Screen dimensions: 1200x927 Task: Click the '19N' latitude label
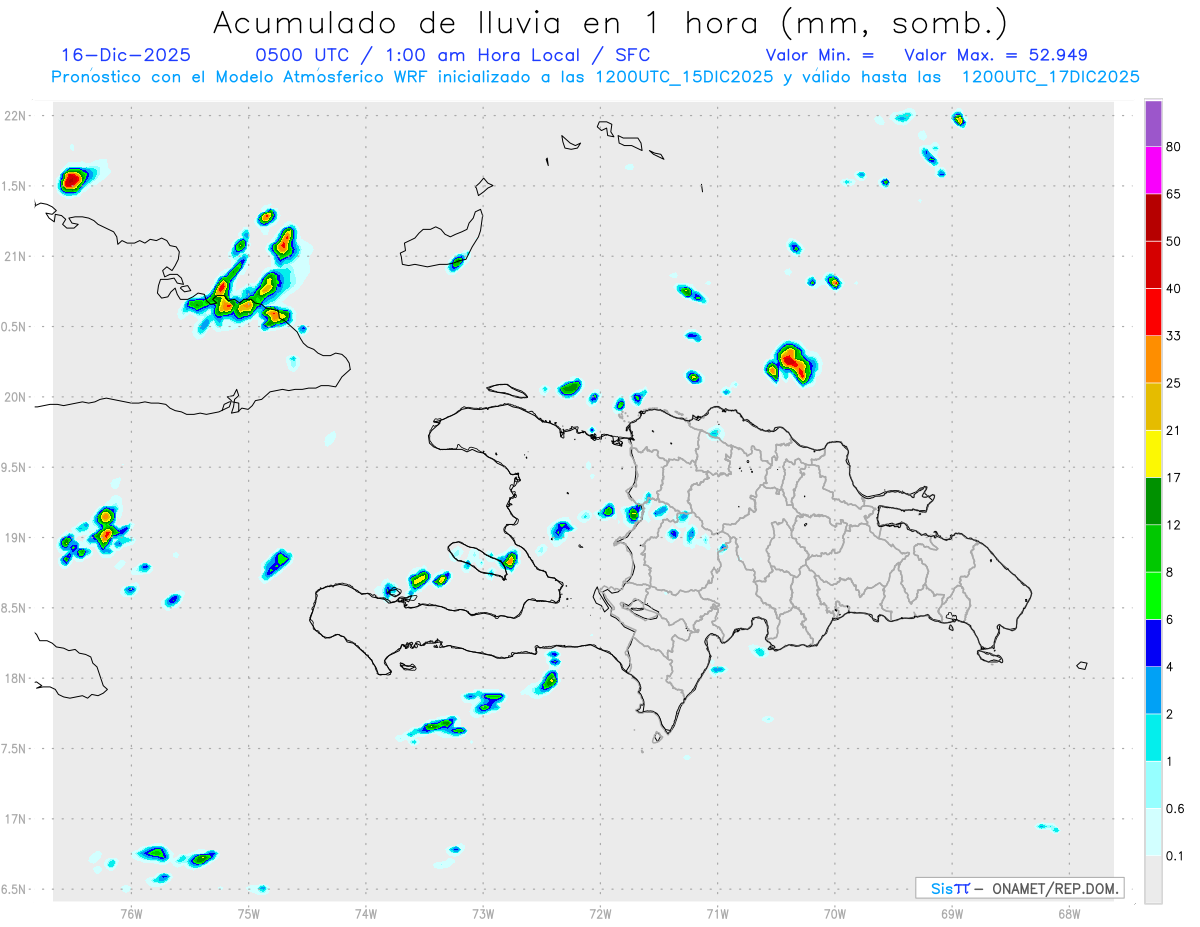tap(17, 538)
